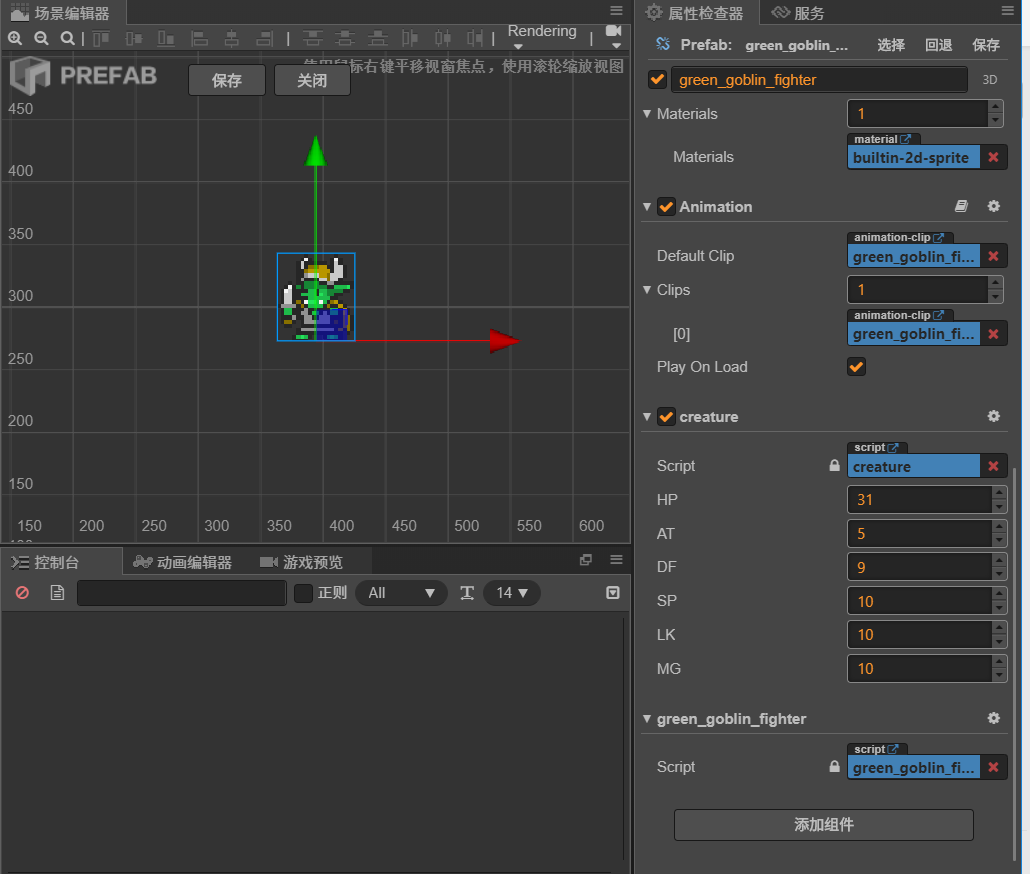Increase the HP value stepper
This screenshot has height=874, width=1030.
tap(999, 492)
